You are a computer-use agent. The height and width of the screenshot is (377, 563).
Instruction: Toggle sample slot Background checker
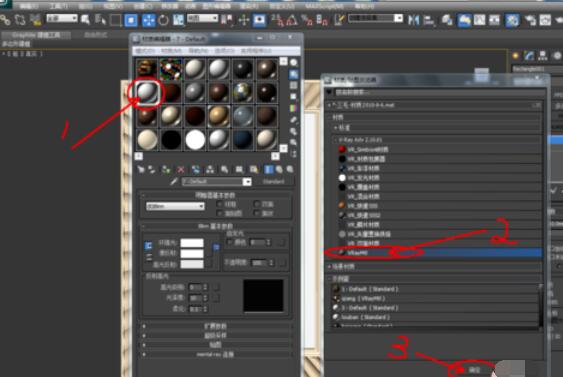(294, 85)
